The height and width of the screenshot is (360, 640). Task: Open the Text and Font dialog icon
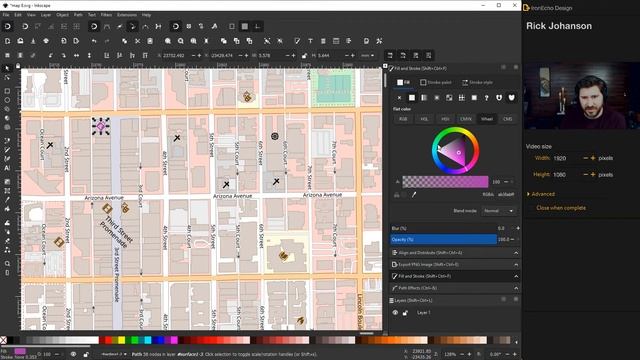tap(310, 41)
